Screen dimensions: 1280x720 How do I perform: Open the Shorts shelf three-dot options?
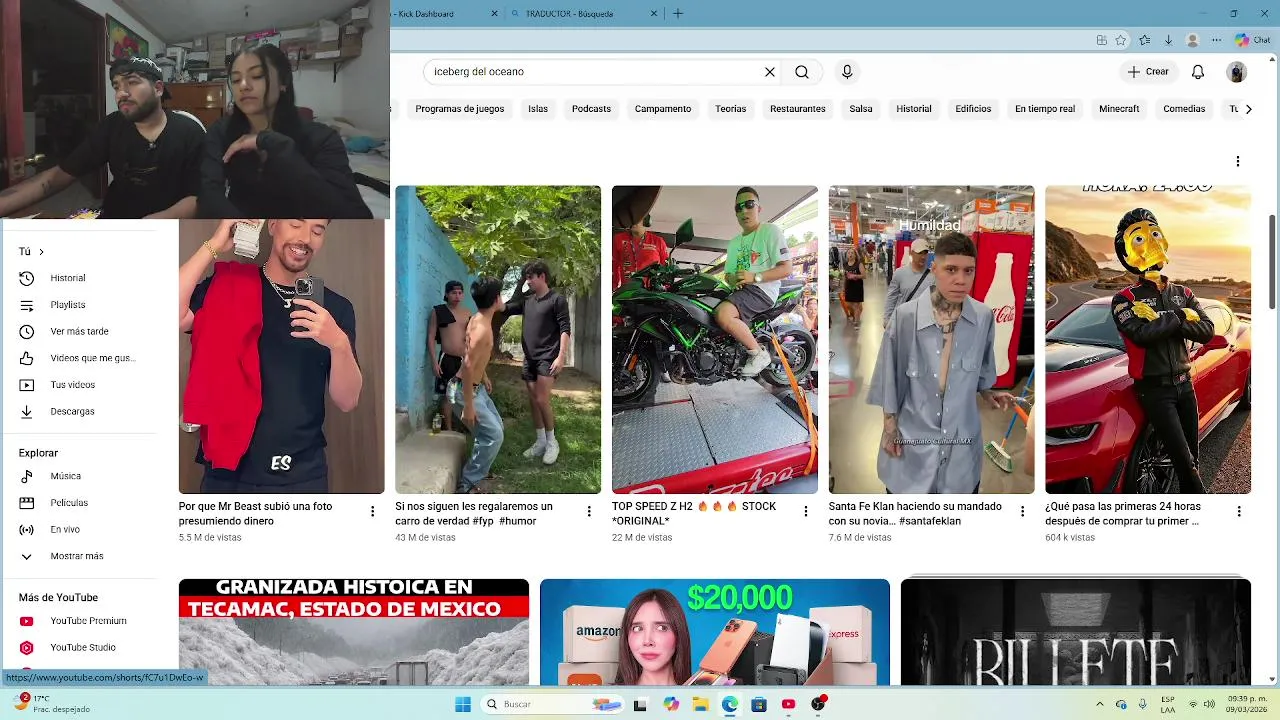(x=1238, y=161)
